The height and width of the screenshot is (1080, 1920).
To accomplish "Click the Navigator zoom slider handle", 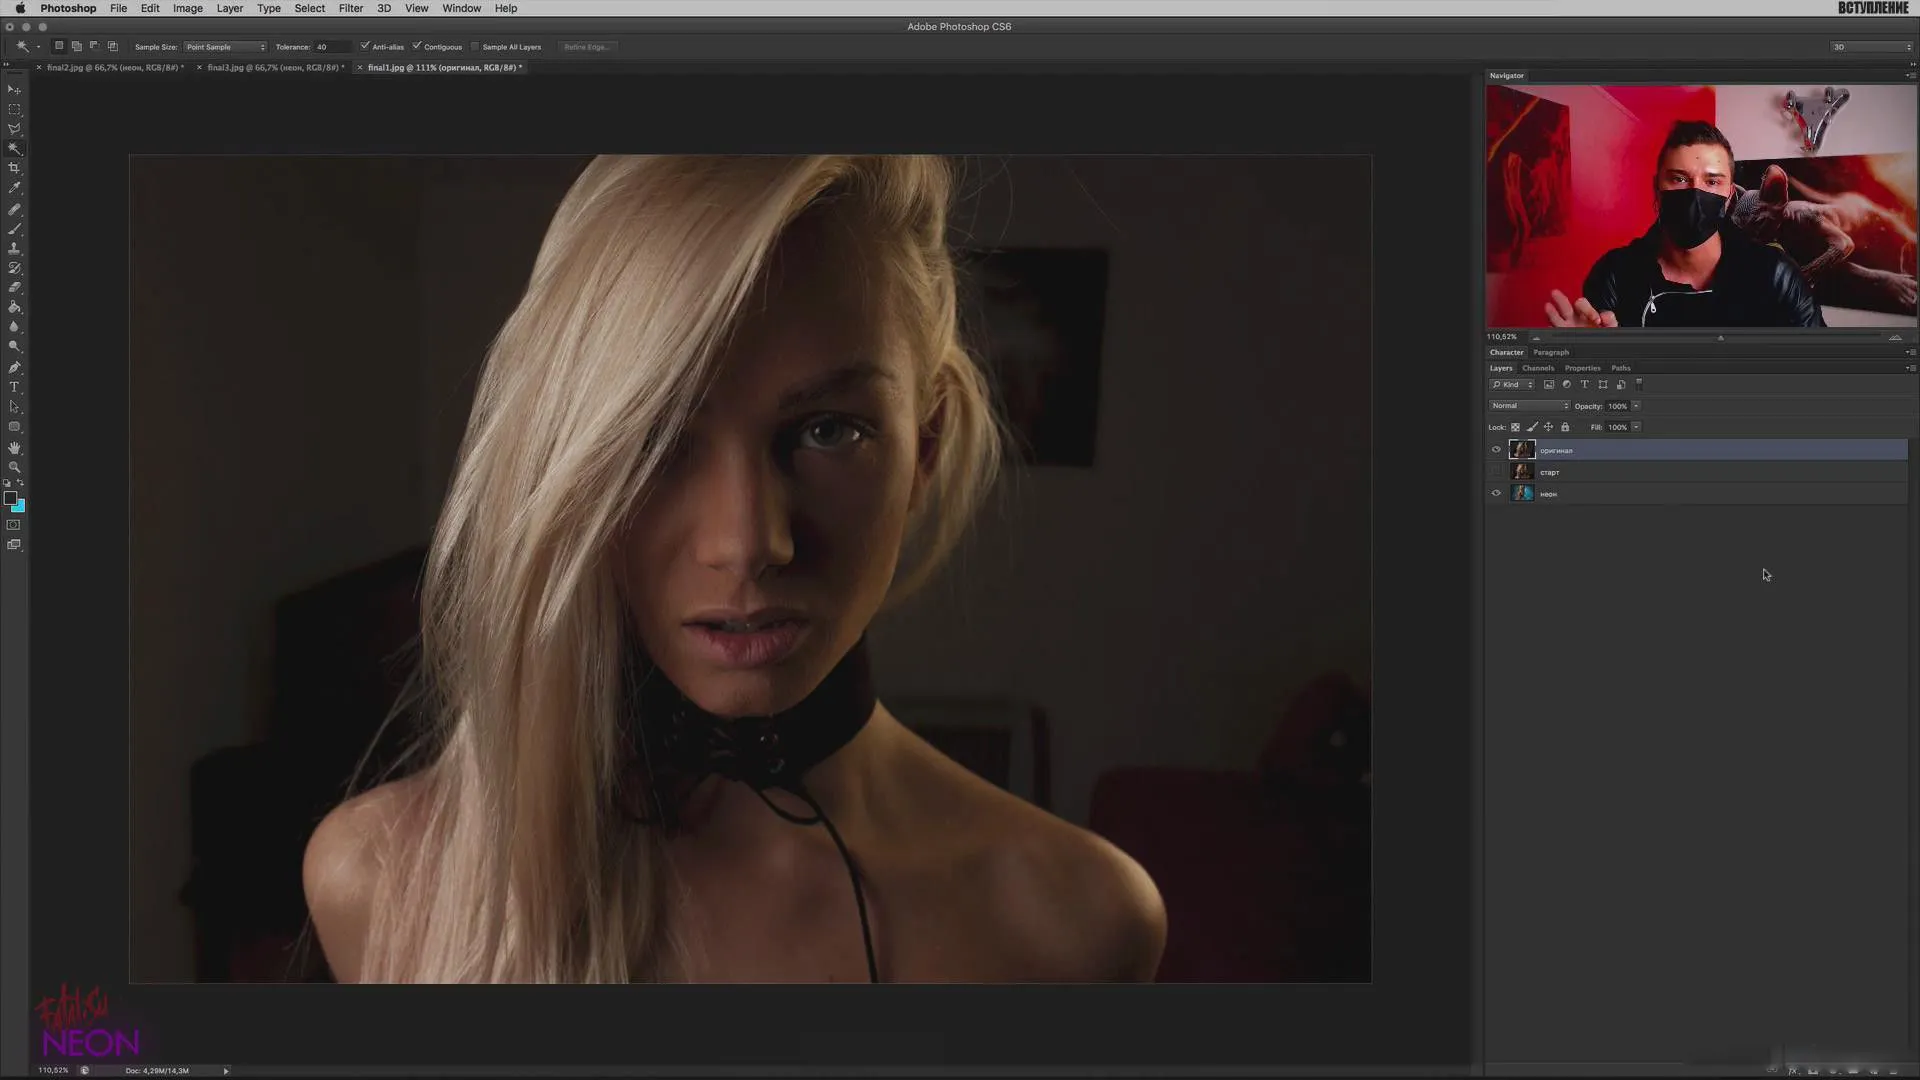I will pyautogui.click(x=1720, y=338).
